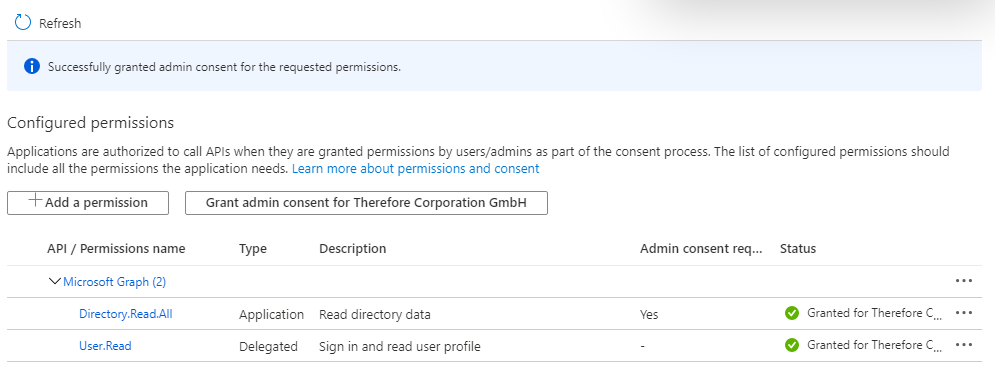Image resolution: width=995 pixels, height=373 pixels.
Task: Click Successfully granted admin consent message
Action: click(x=225, y=67)
